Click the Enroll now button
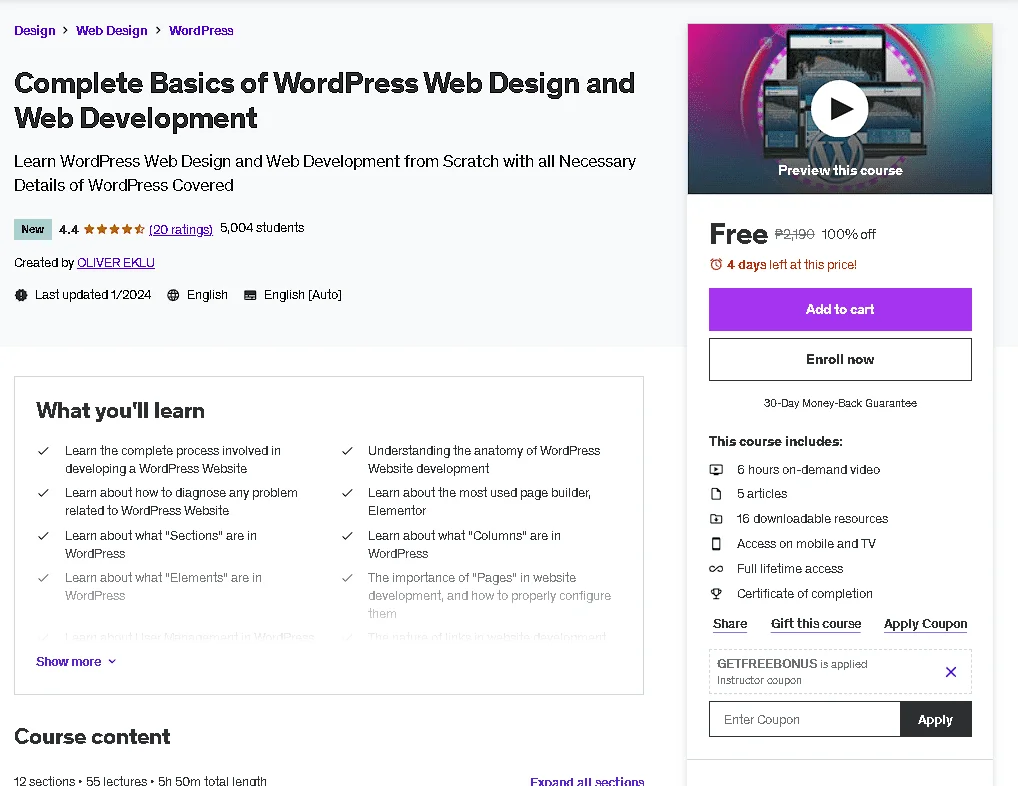1018x786 pixels. (840, 360)
